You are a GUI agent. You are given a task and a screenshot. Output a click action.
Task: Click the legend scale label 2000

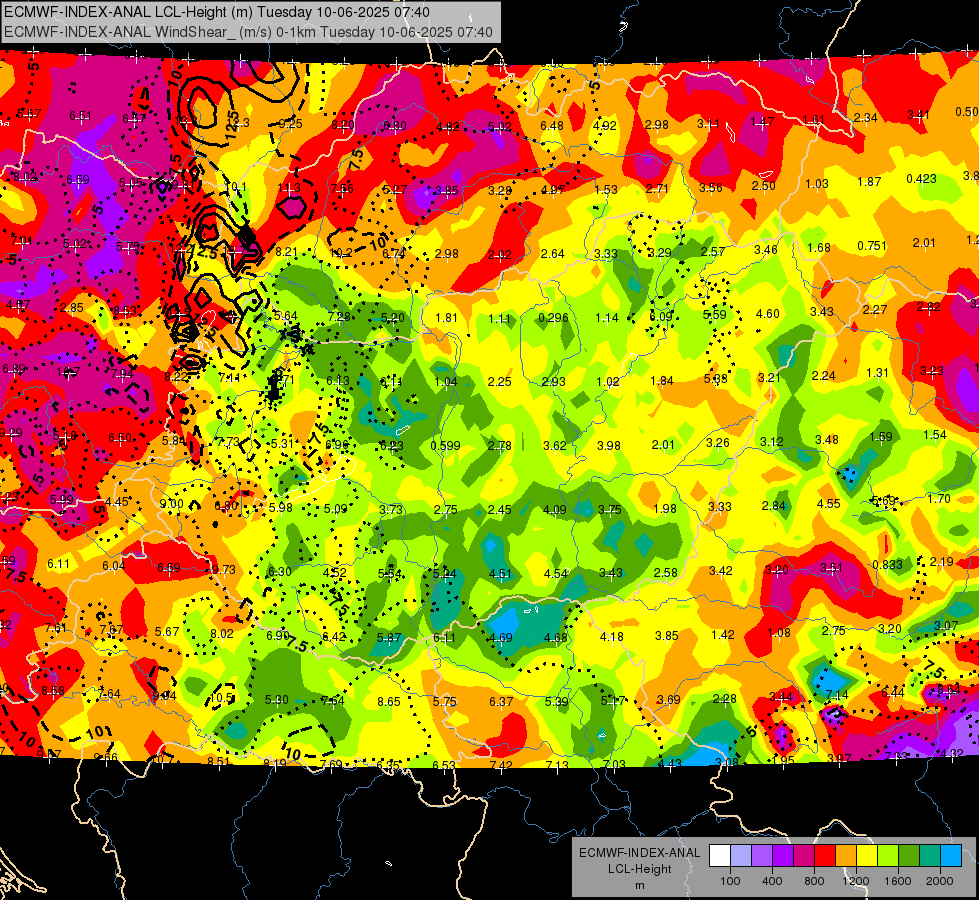[940, 881]
